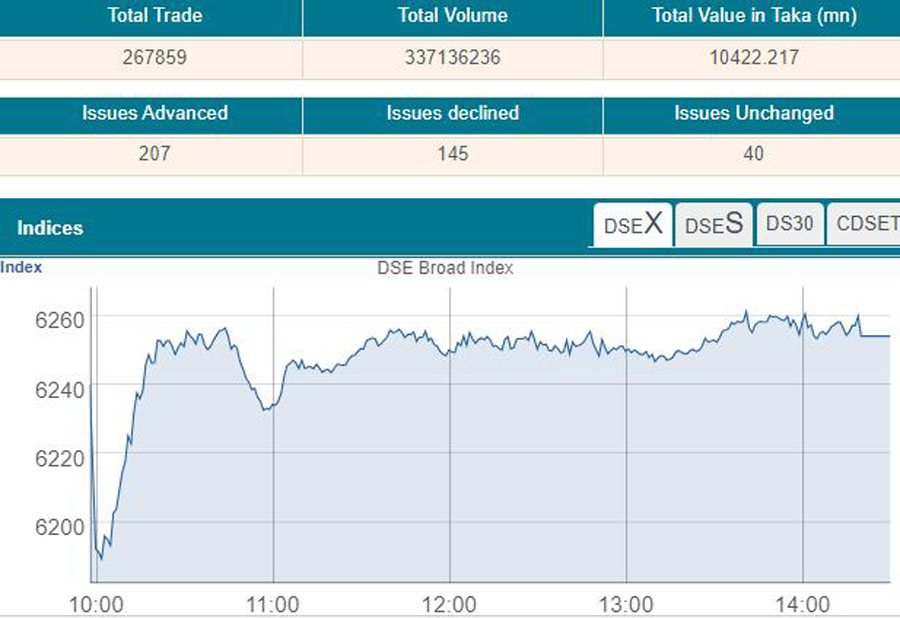This screenshot has width=900, height=618.
Task: Open the DSES index tab
Action: 714,225
